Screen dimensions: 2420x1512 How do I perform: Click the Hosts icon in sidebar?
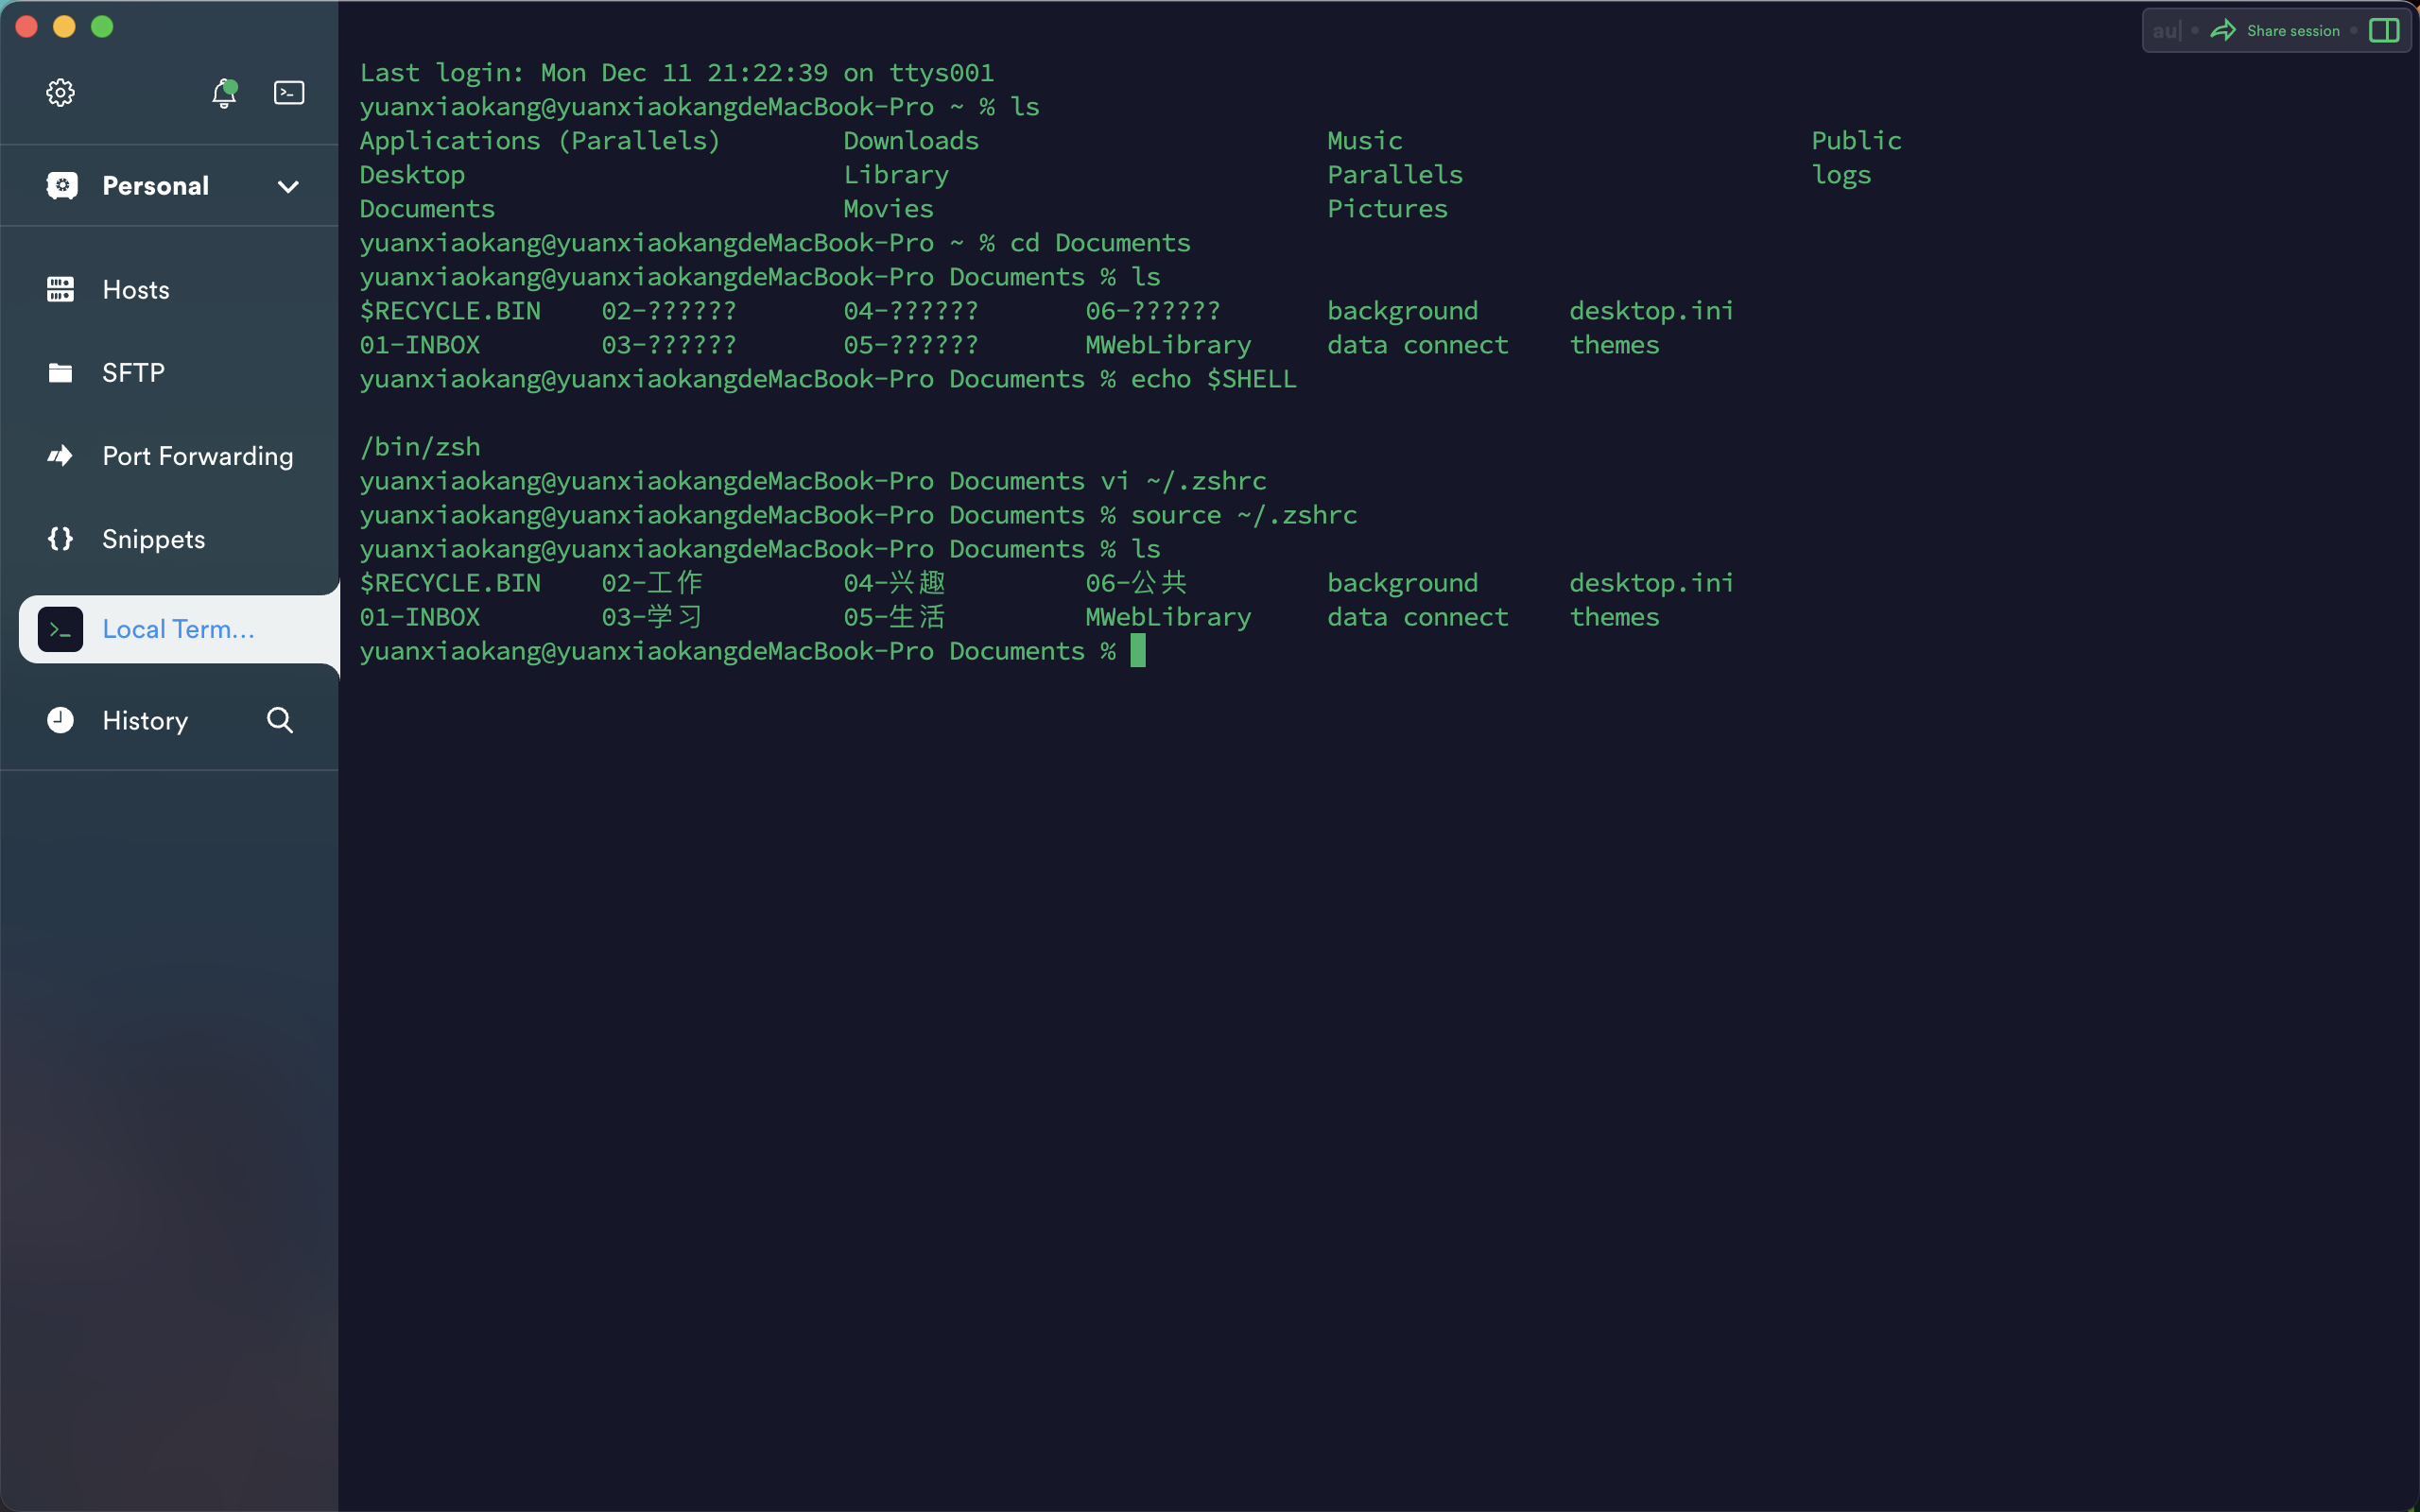click(x=60, y=287)
